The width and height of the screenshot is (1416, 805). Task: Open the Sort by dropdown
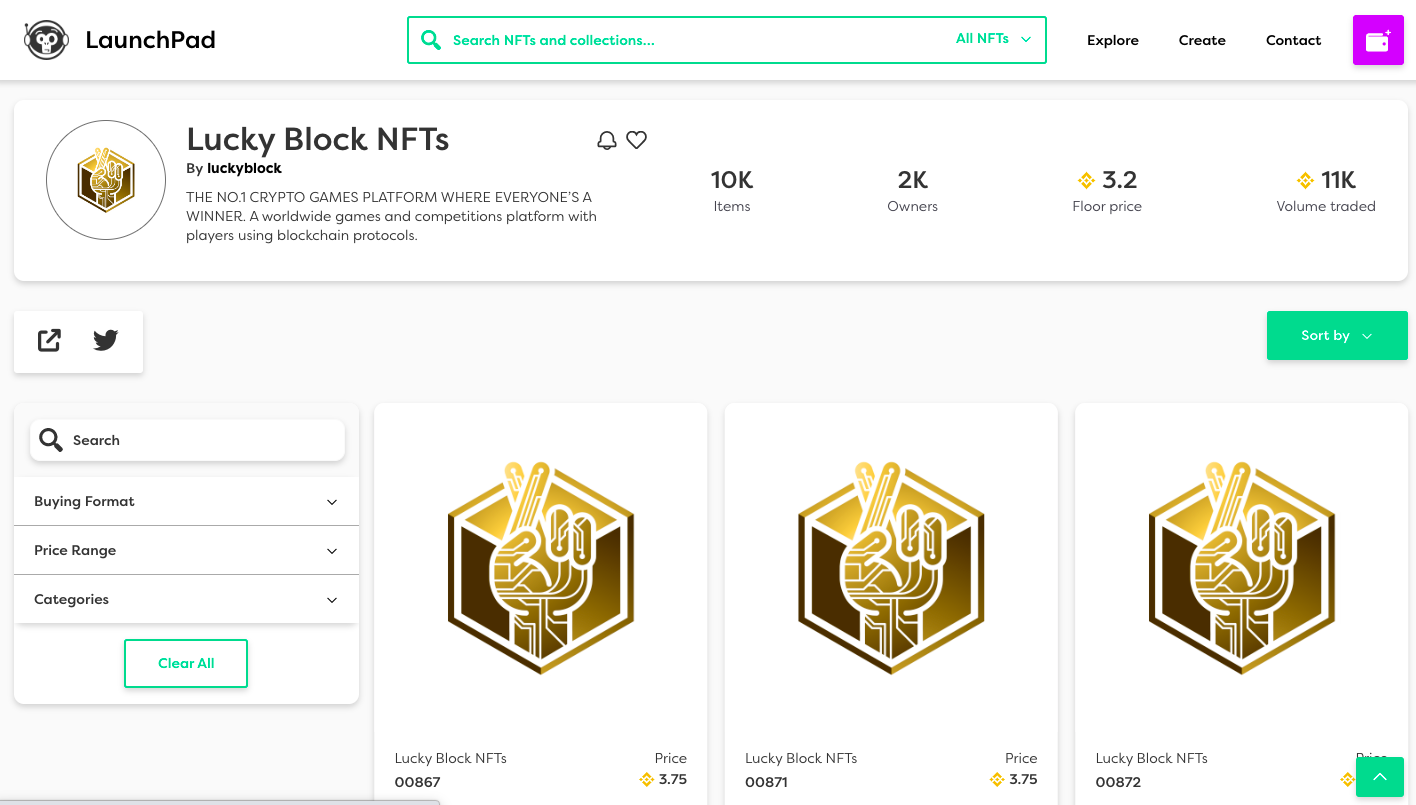(1337, 335)
